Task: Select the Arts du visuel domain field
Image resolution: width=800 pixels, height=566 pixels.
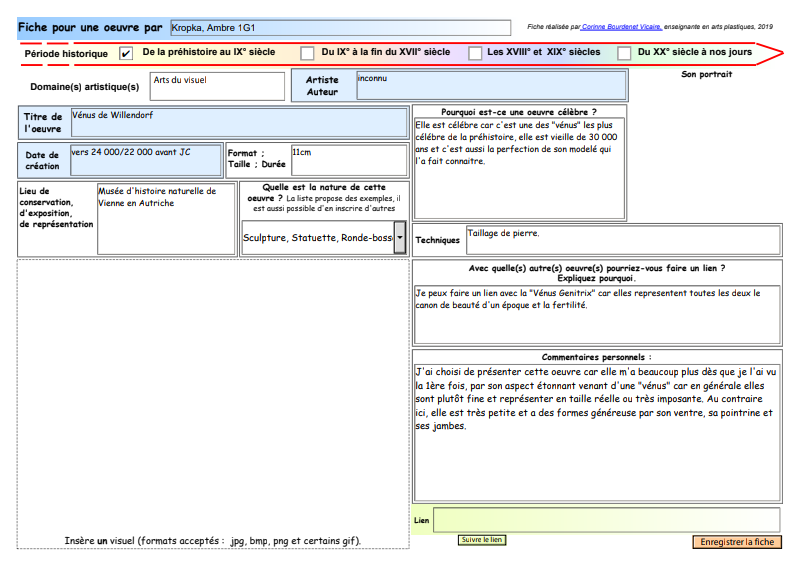Action: 217,86
